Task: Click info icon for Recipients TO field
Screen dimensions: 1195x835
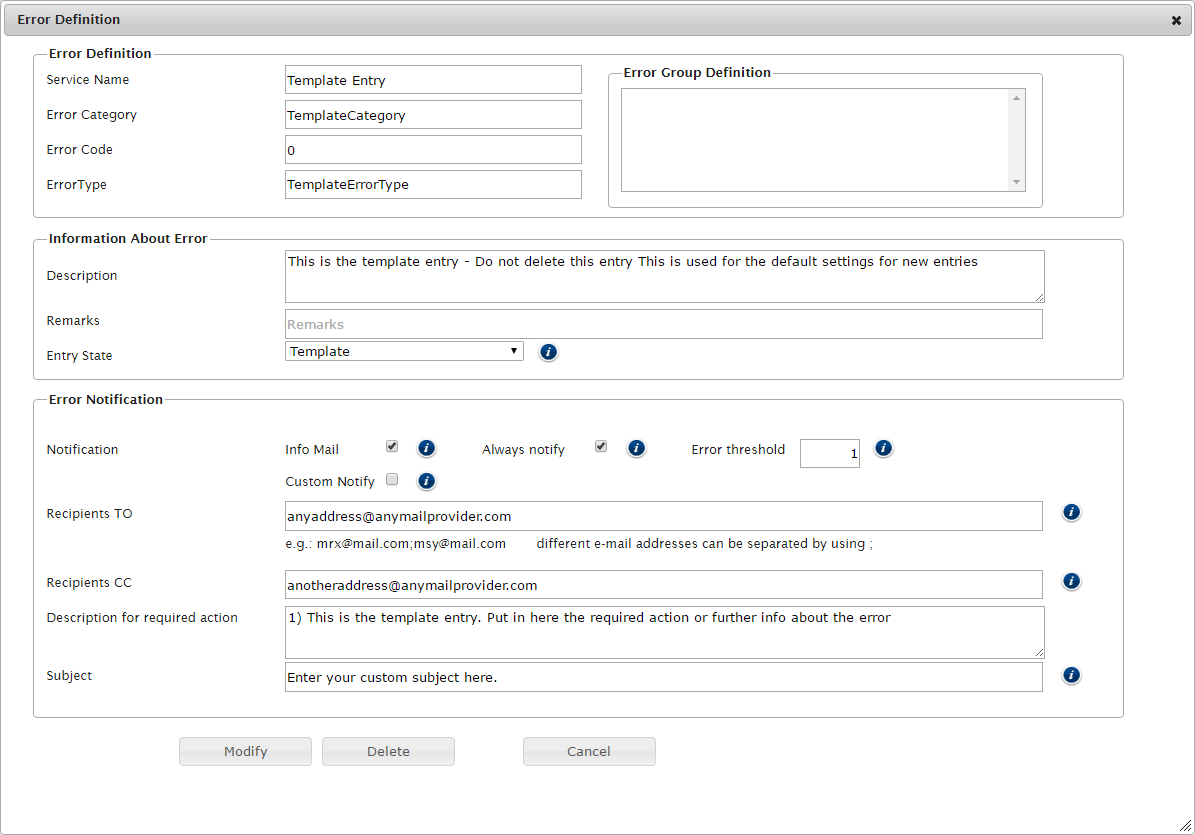Action: tap(1071, 512)
